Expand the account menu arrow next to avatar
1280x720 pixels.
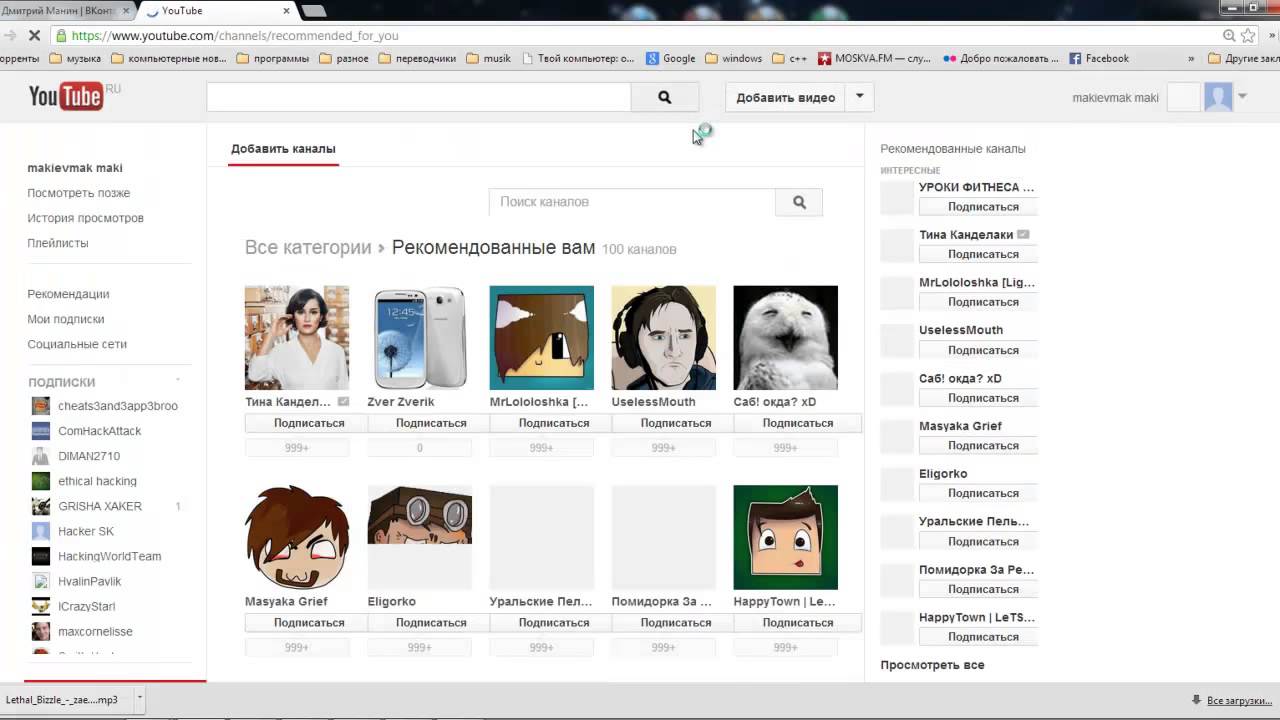[x=1242, y=97]
